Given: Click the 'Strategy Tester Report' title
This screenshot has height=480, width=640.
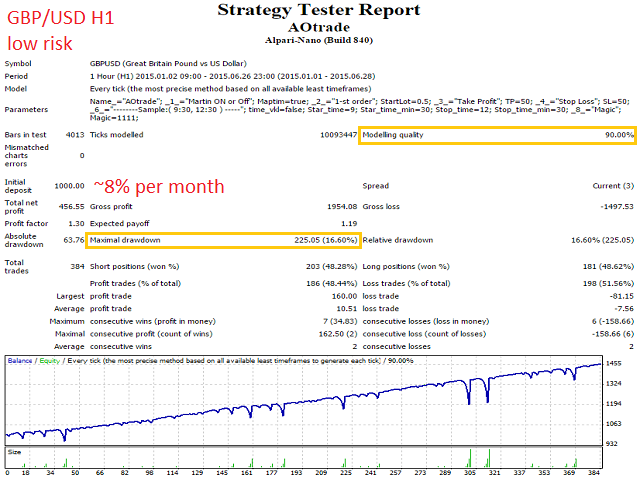Looking at the screenshot, I should [x=319, y=10].
